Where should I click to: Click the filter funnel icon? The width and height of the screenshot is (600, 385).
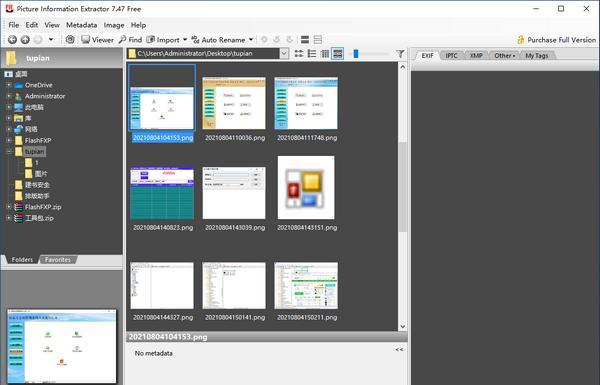click(400, 54)
